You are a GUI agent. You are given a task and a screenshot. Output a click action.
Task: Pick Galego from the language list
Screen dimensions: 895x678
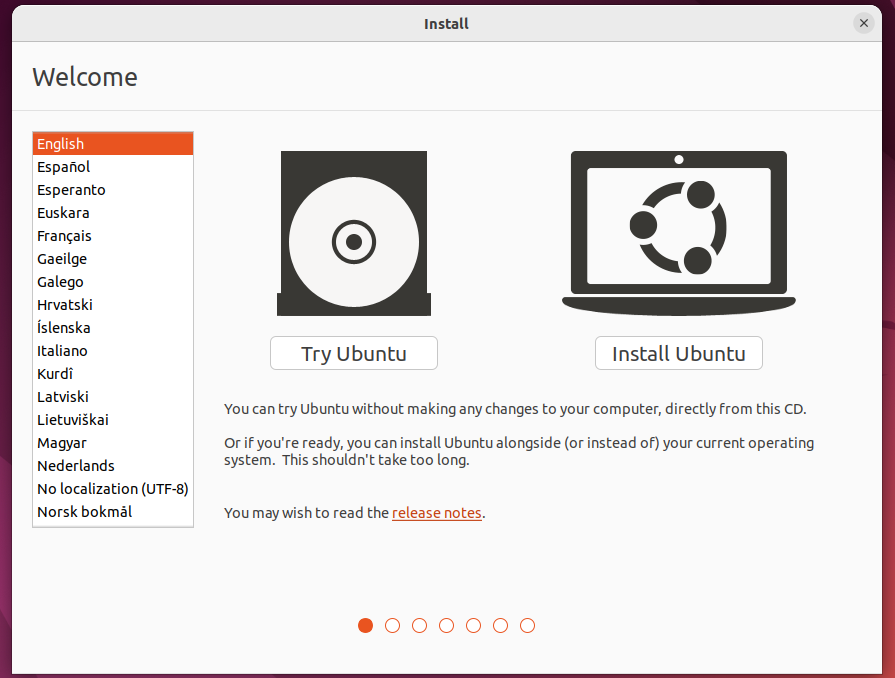click(x=113, y=281)
